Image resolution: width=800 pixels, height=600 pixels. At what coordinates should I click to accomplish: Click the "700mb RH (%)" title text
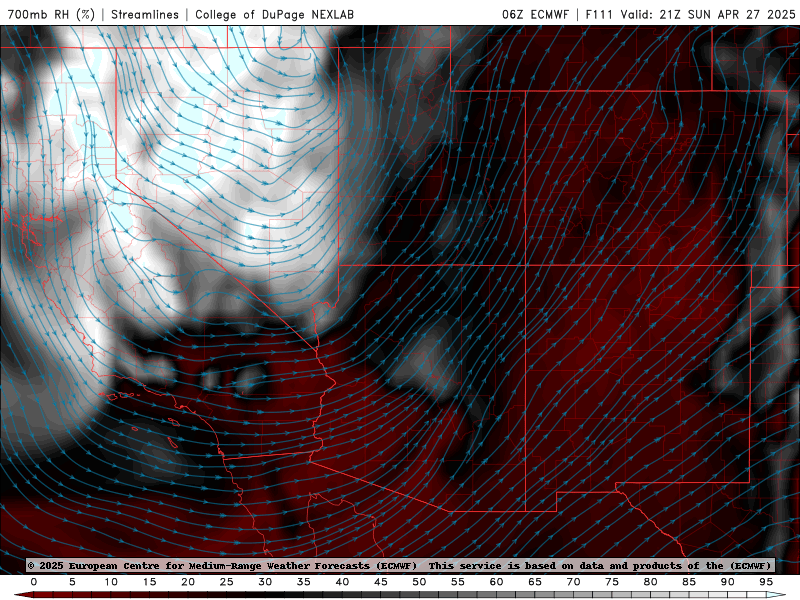coord(52,14)
